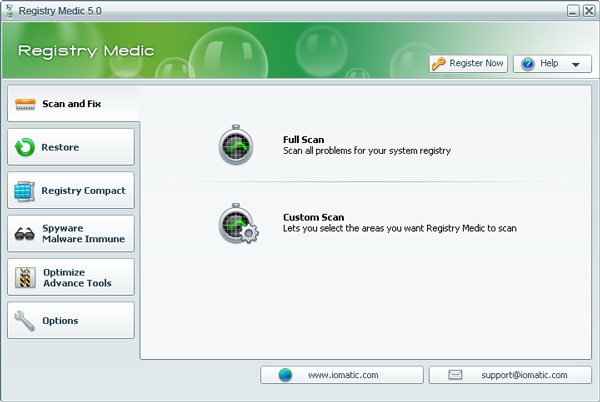This screenshot has width=600, height=402.
Task: Click the envelope icon beside support email
Action: (x=455, y=374)
